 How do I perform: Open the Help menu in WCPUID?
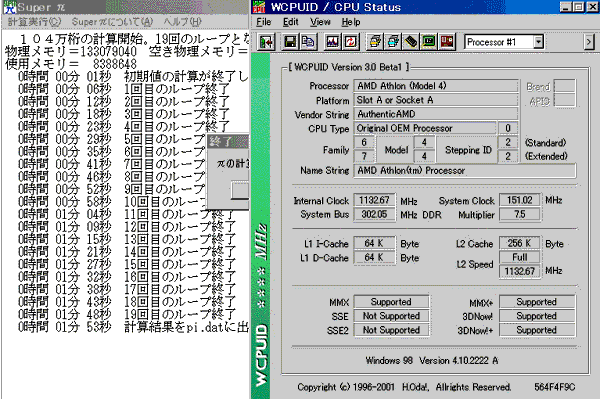coord(351,22)
